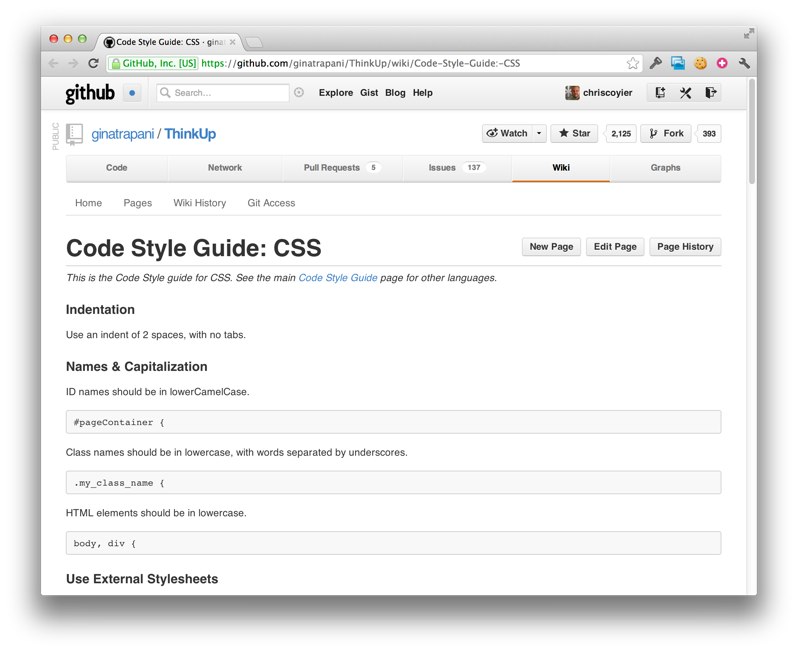Open a new browser tab

click(x=253, y=42)
